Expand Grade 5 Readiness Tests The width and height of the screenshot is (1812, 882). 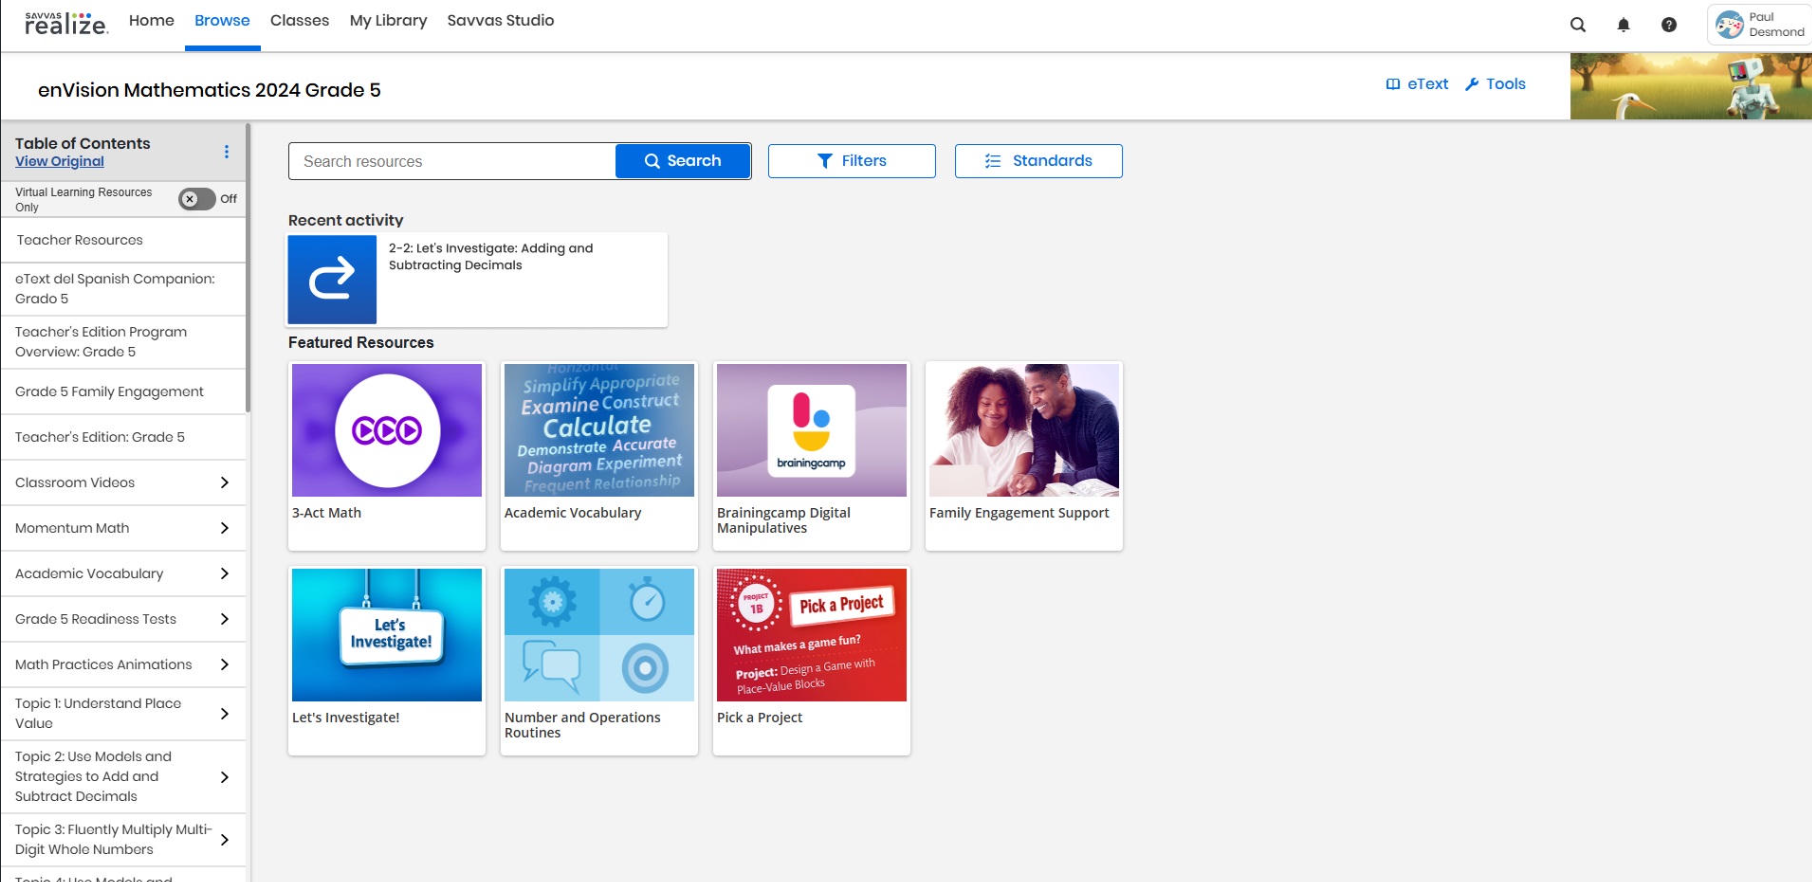click(123, 619)
